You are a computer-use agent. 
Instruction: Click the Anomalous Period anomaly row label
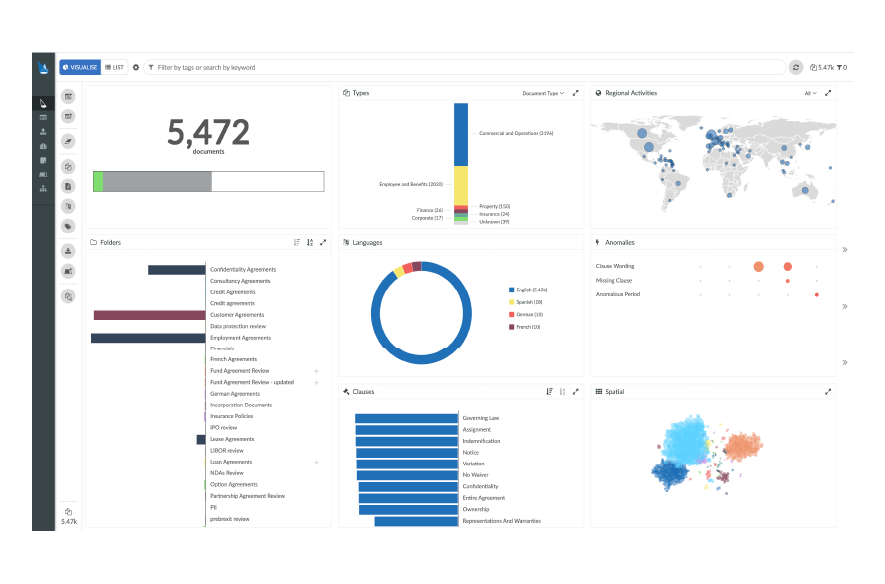point(618,294)
